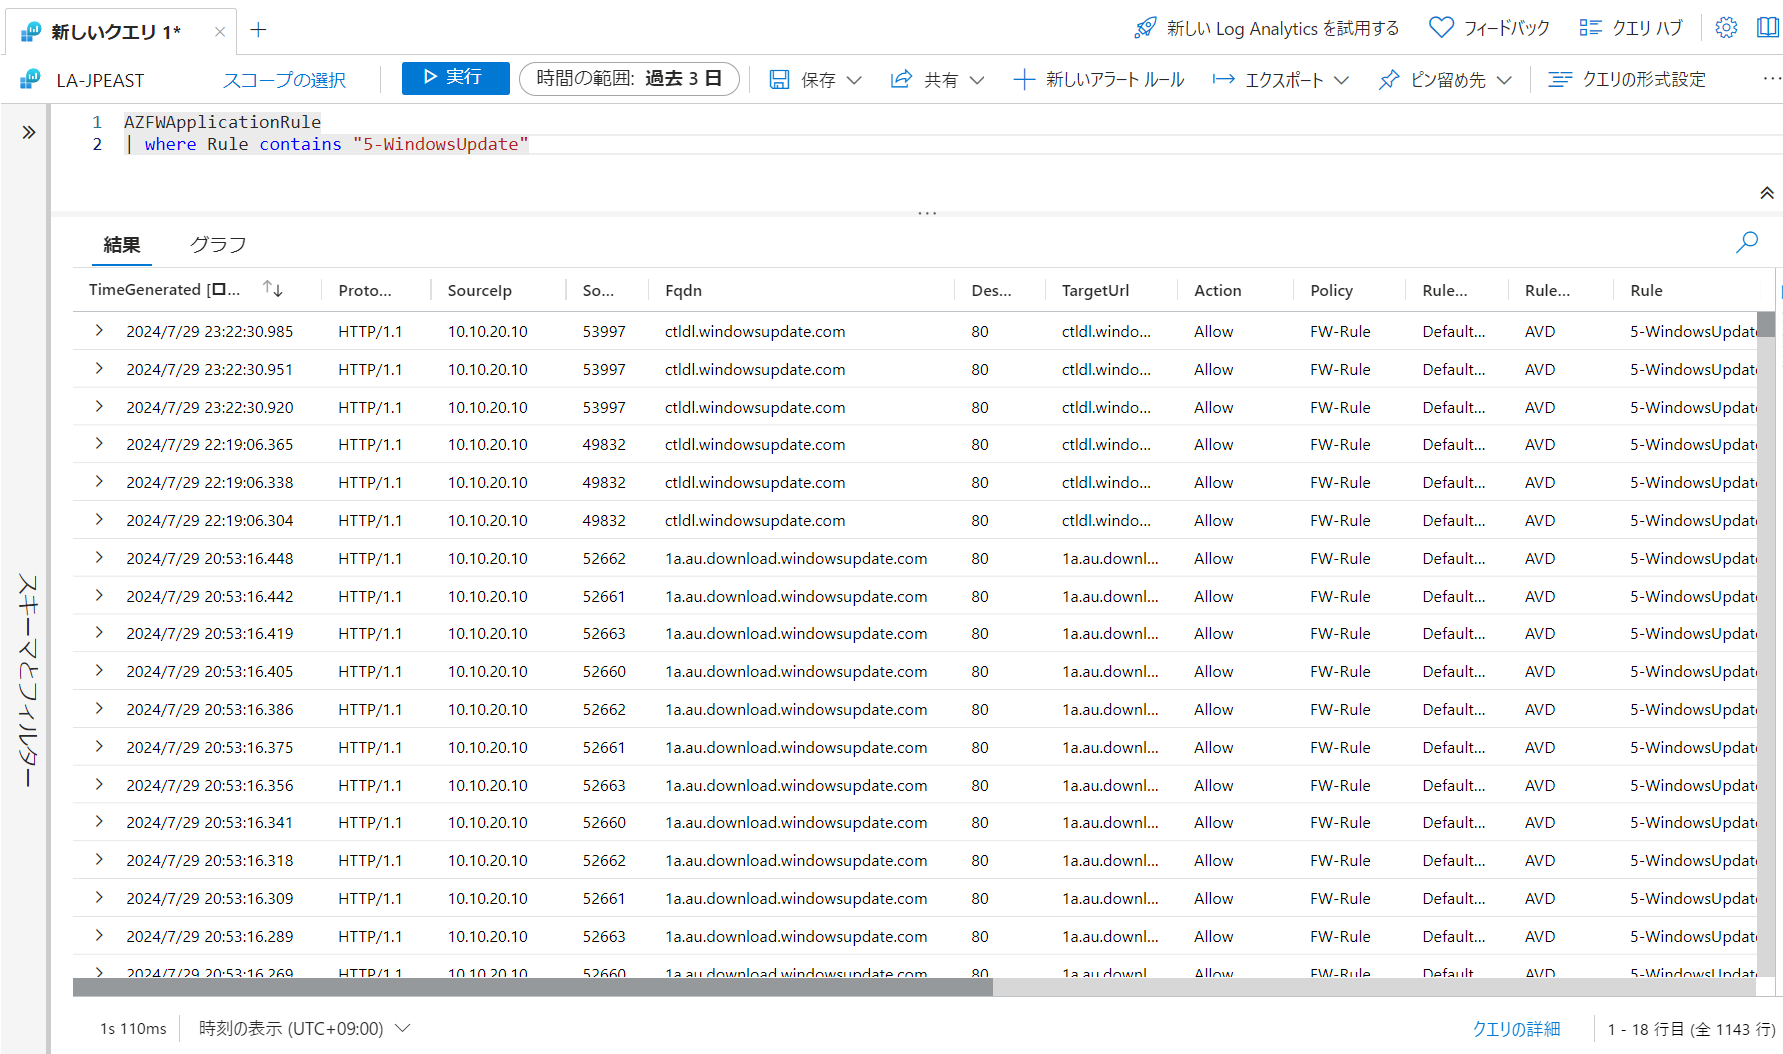Screen dimensions: 1783x1054
Task: Switch to the 結果 tab
Action: (x=122, y=245)
